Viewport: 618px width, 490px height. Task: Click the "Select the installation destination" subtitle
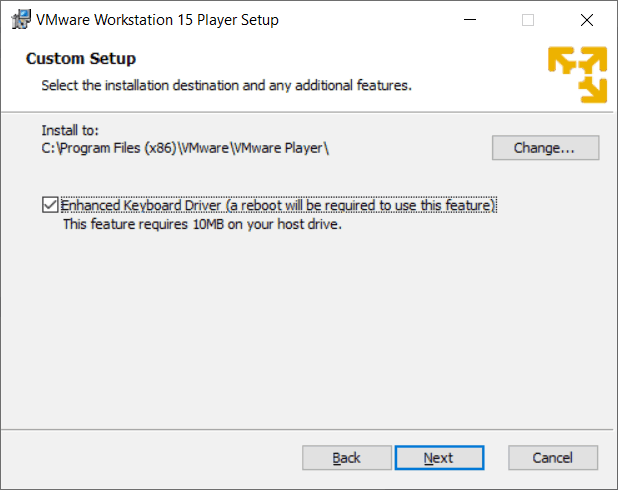click(x=226, y=86)
